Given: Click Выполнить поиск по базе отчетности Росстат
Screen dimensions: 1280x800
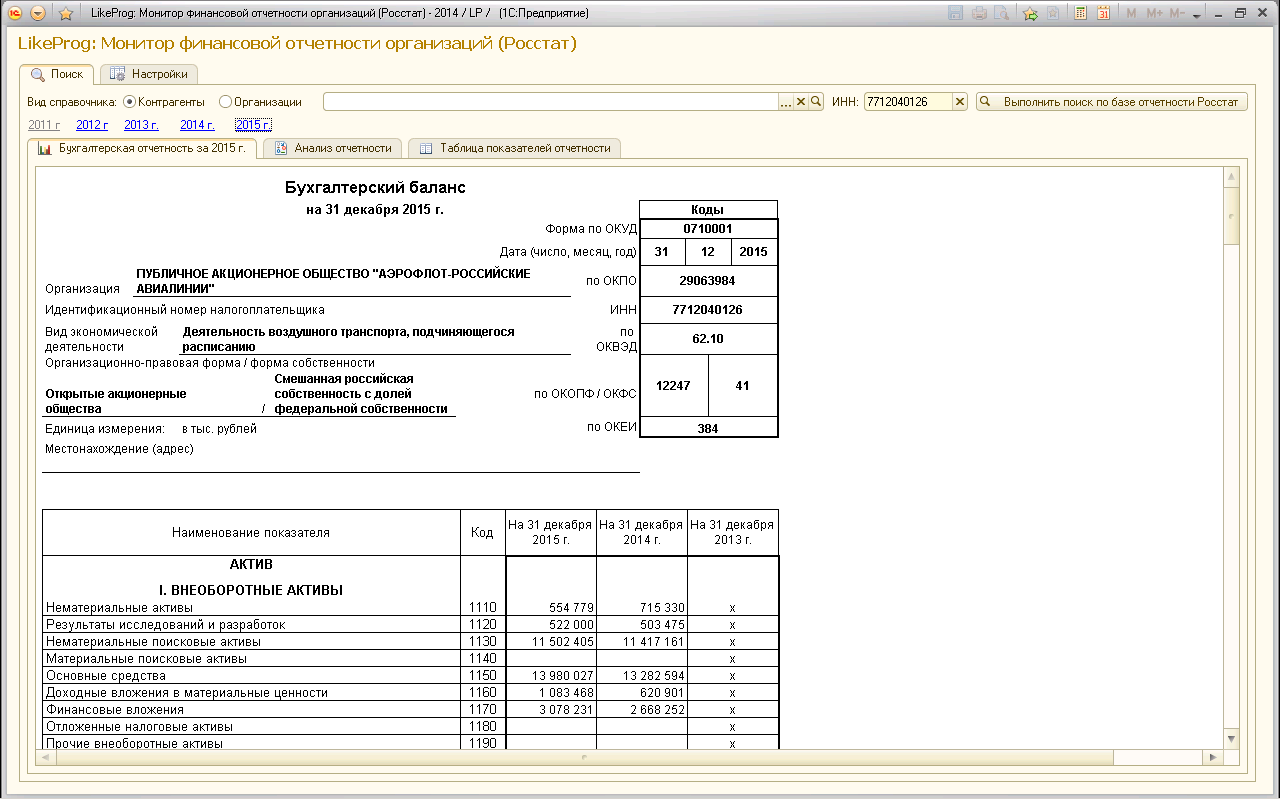Looking at the screenshot, I should pyautogui.click(x=1112, y=102).
